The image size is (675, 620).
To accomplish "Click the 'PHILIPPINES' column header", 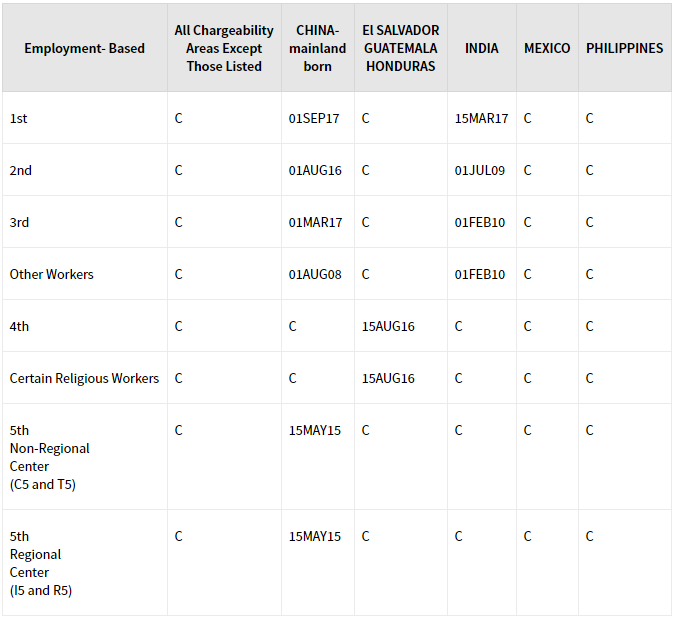I will (625, 48).
